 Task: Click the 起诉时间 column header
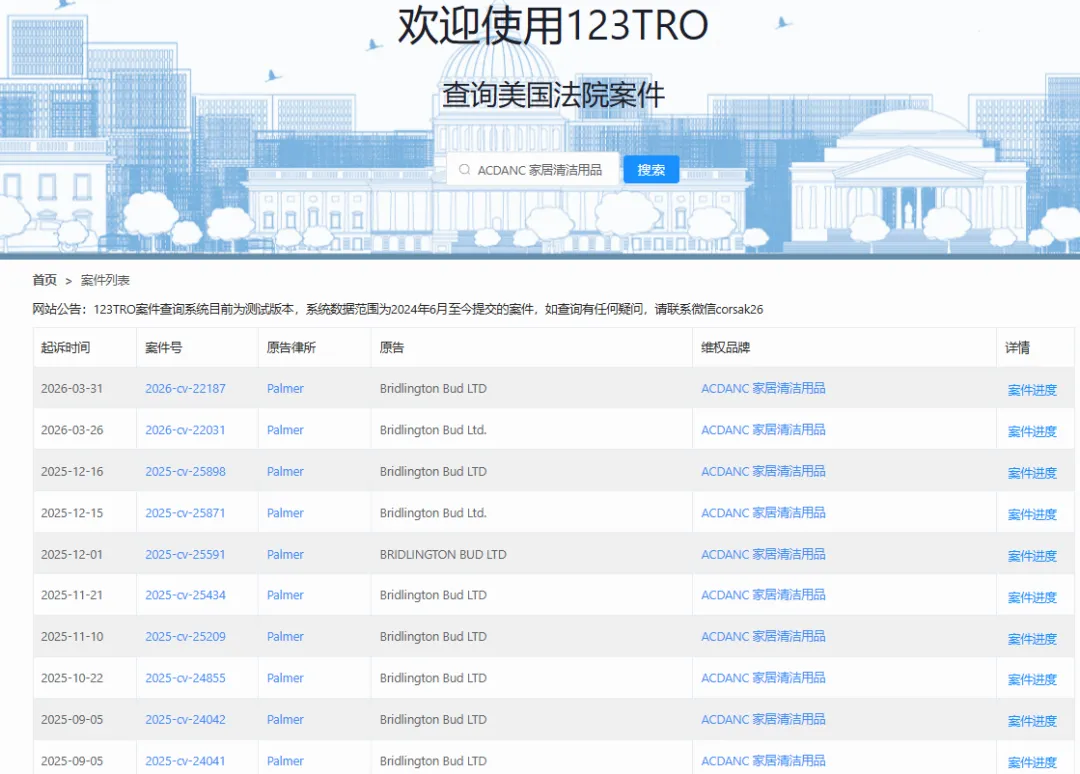pyautogui.click(x=65, y=348)
